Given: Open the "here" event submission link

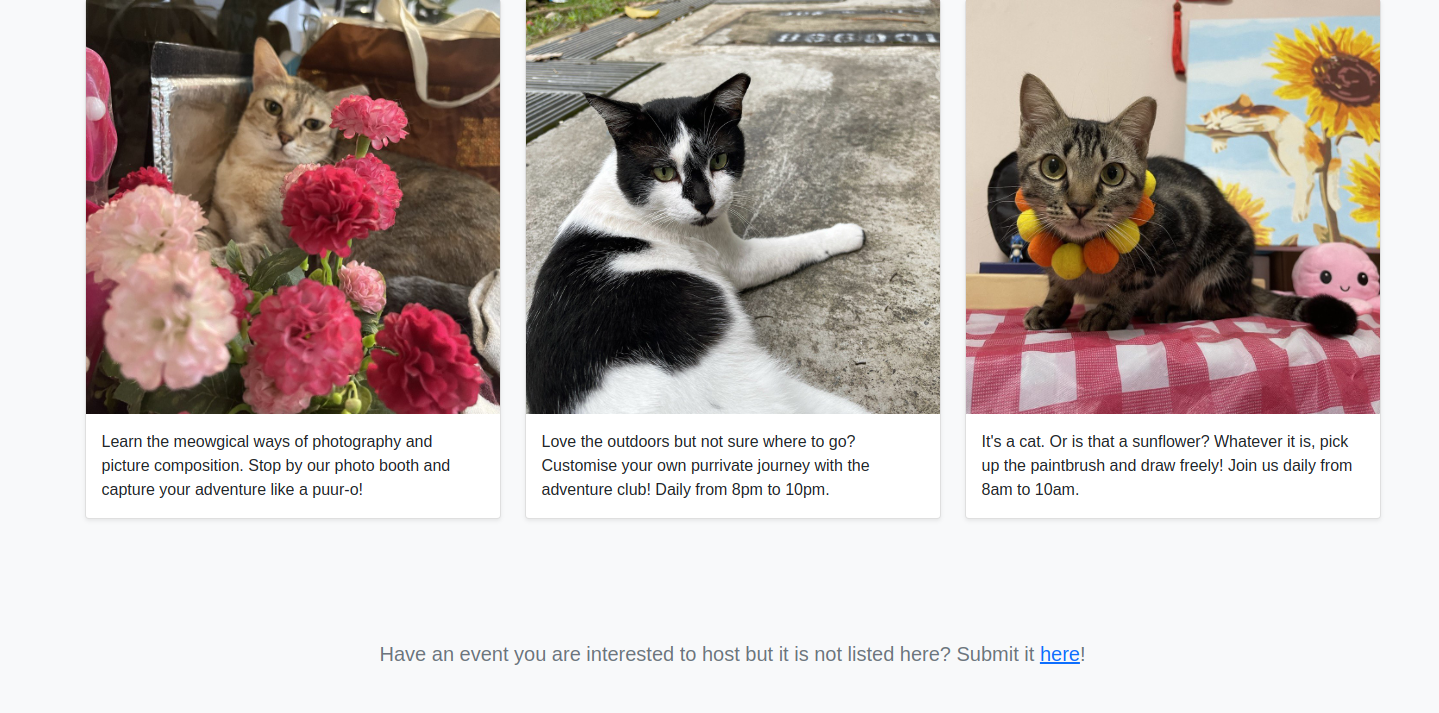Looking at the screenshot, I should click(1059, 654).
